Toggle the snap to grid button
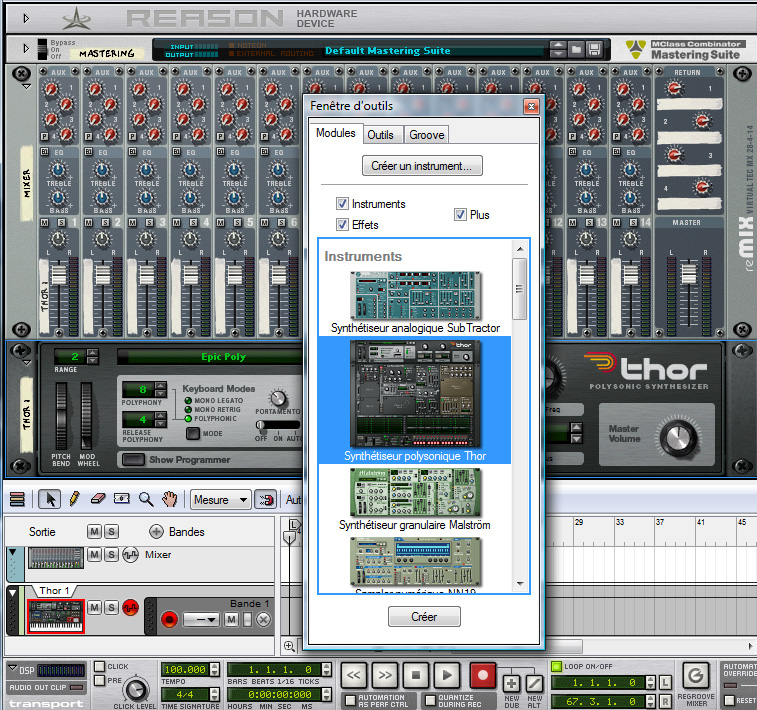The image size is (757, 710). click(x=266, y=500)
